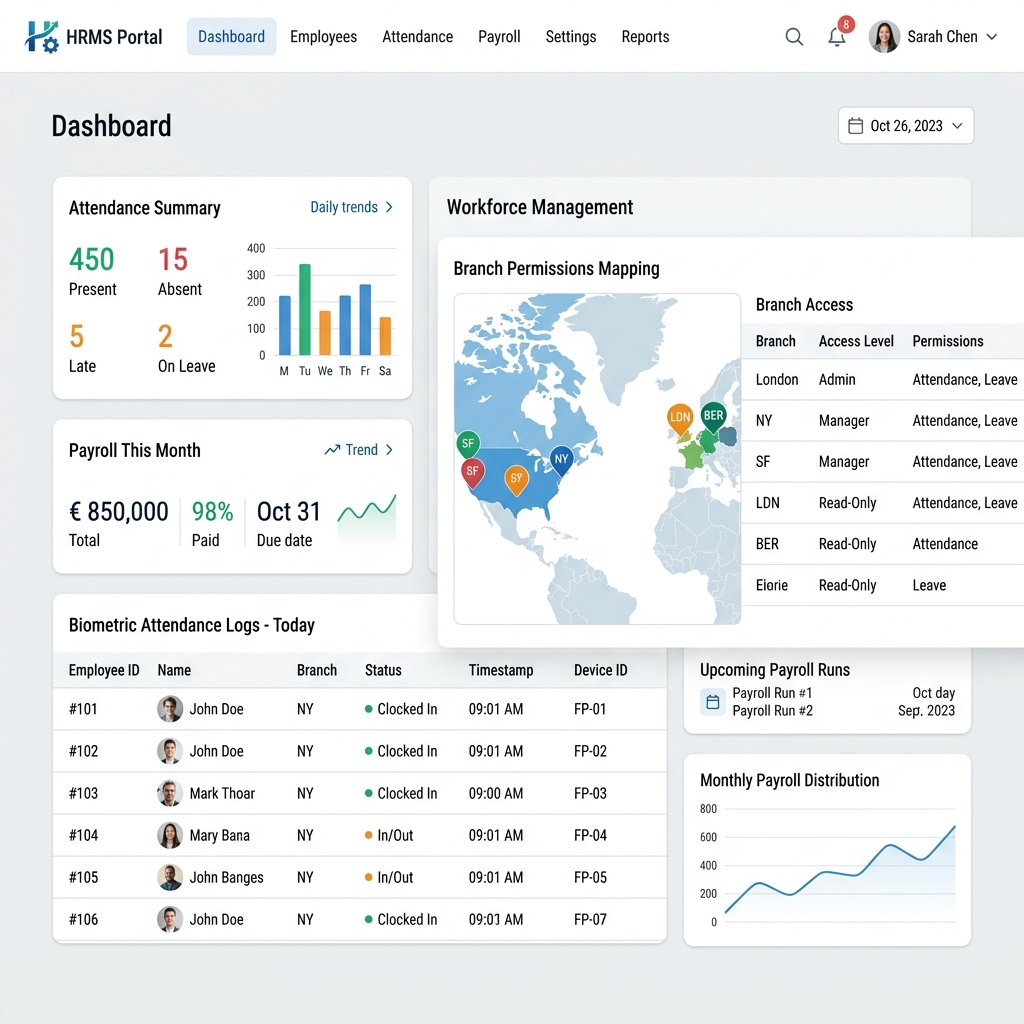Viewport: 1024px width, 1024px height.
Task: Select Clocked In status for #101
Action: point(401,709)
